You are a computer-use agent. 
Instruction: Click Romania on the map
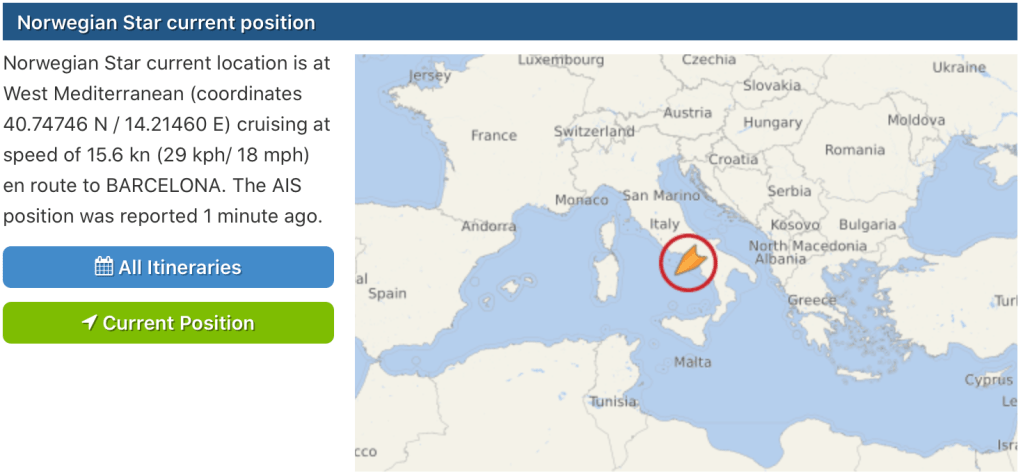(x=854, y=150)
